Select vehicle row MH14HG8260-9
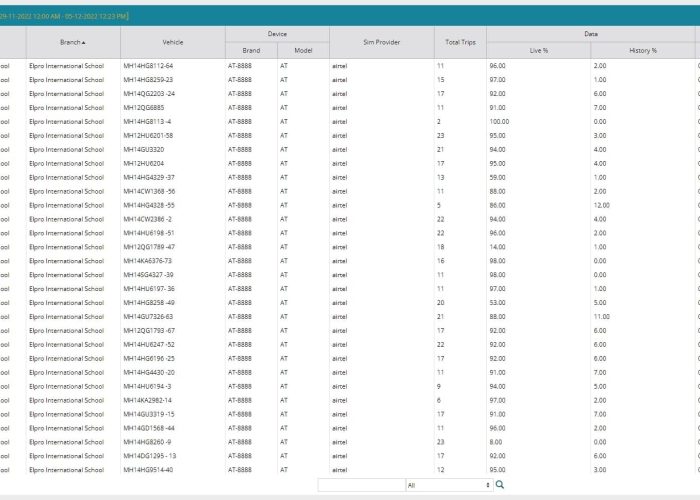Image resolution: width=700 pixels, height=500 pixels. (147, 442)
